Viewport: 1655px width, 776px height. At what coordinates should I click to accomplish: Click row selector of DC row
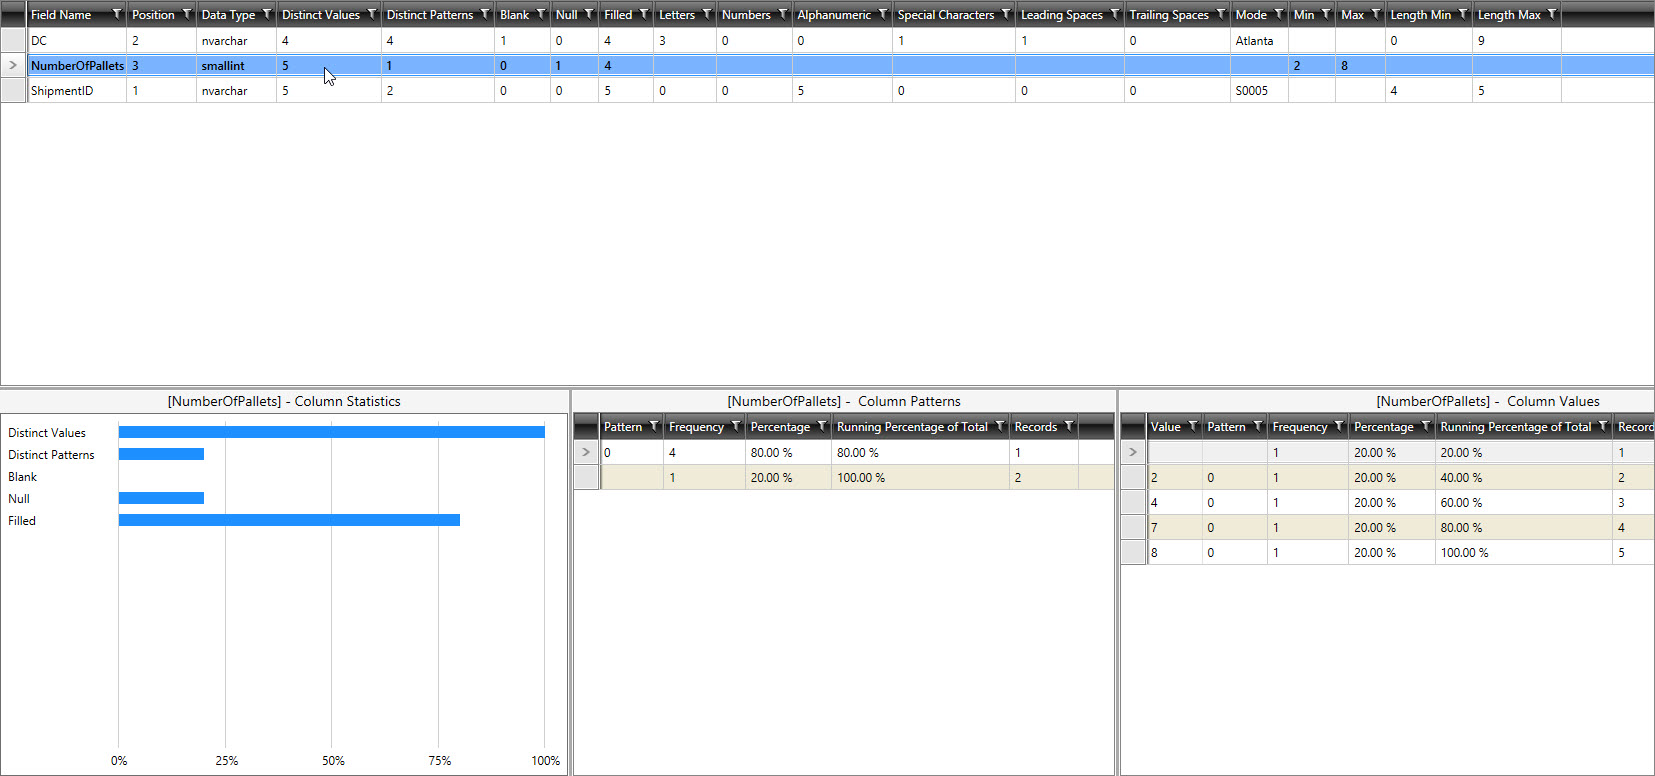pyautogui.click(x=13, y=41)
